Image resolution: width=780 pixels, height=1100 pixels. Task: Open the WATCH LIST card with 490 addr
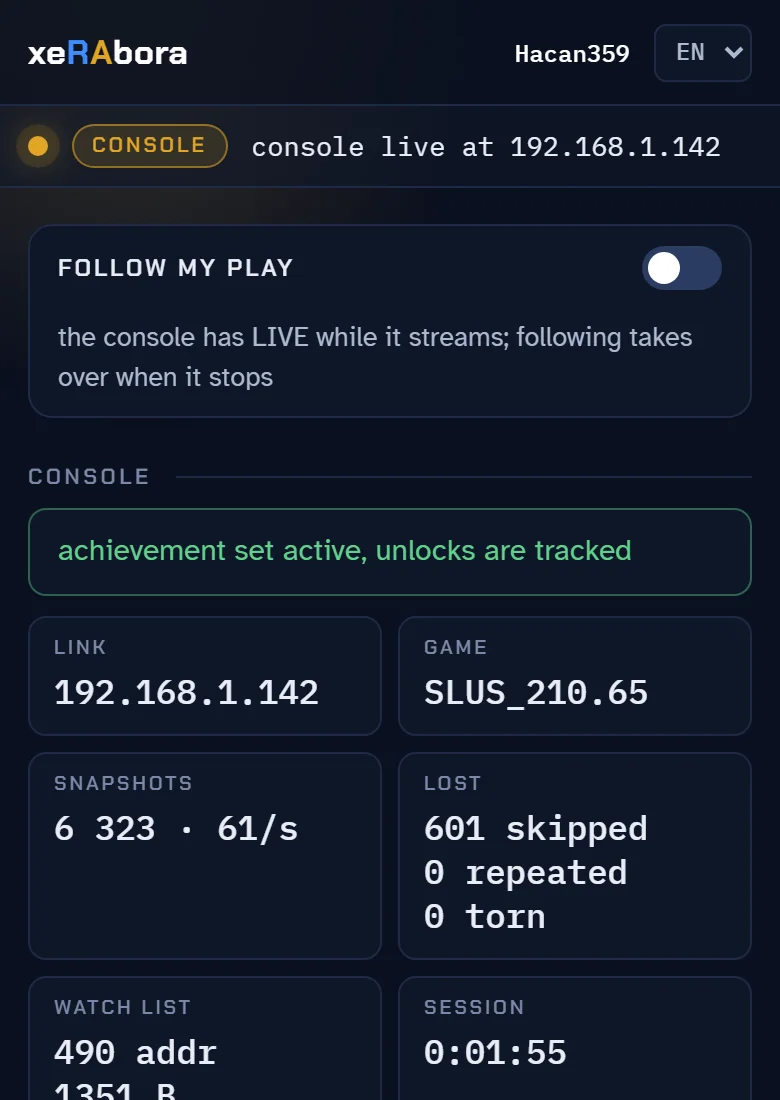pyautogui.click(x=205, y=1038)
